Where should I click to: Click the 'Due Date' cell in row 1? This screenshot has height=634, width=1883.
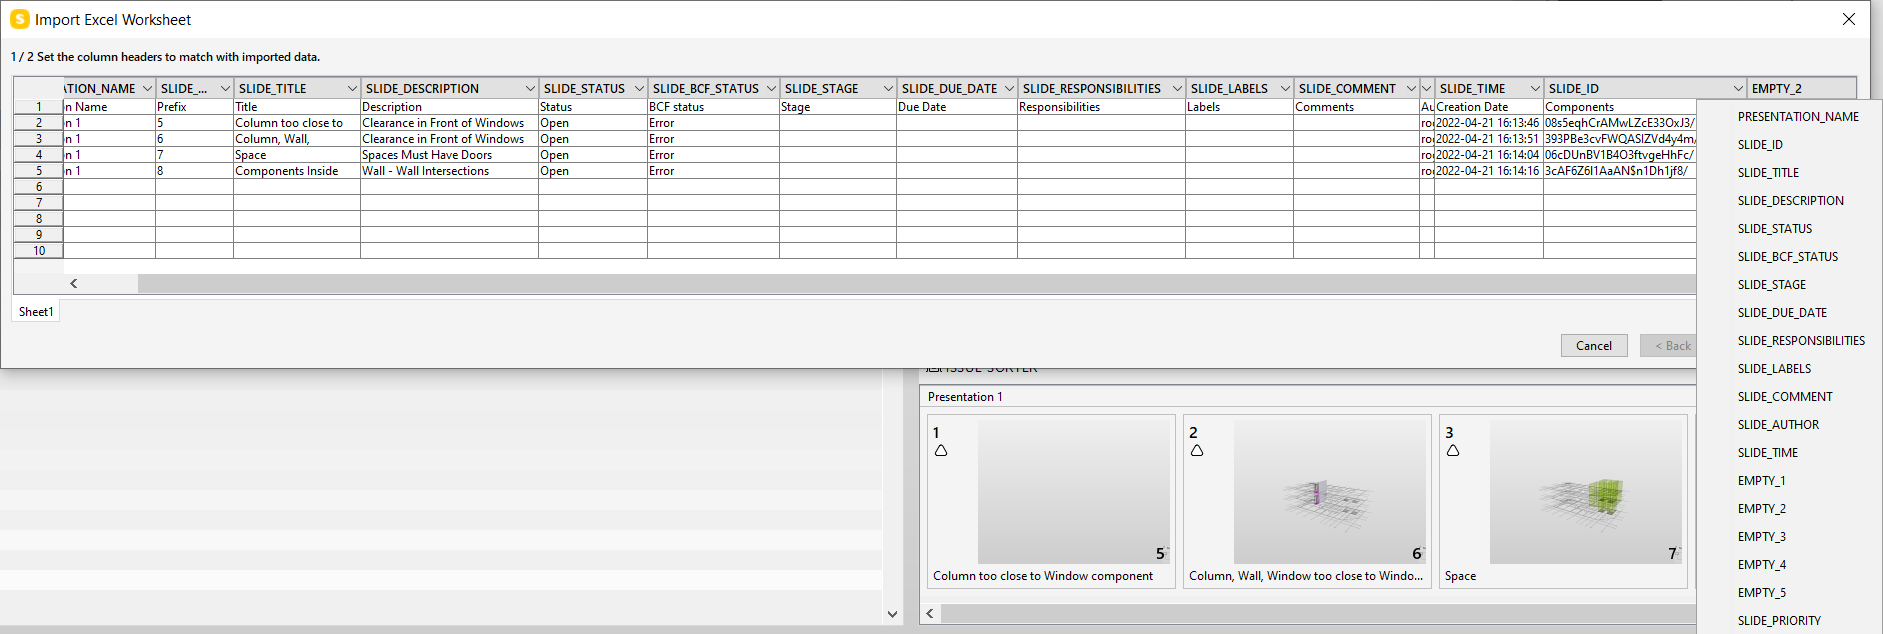tap(957, 107)
